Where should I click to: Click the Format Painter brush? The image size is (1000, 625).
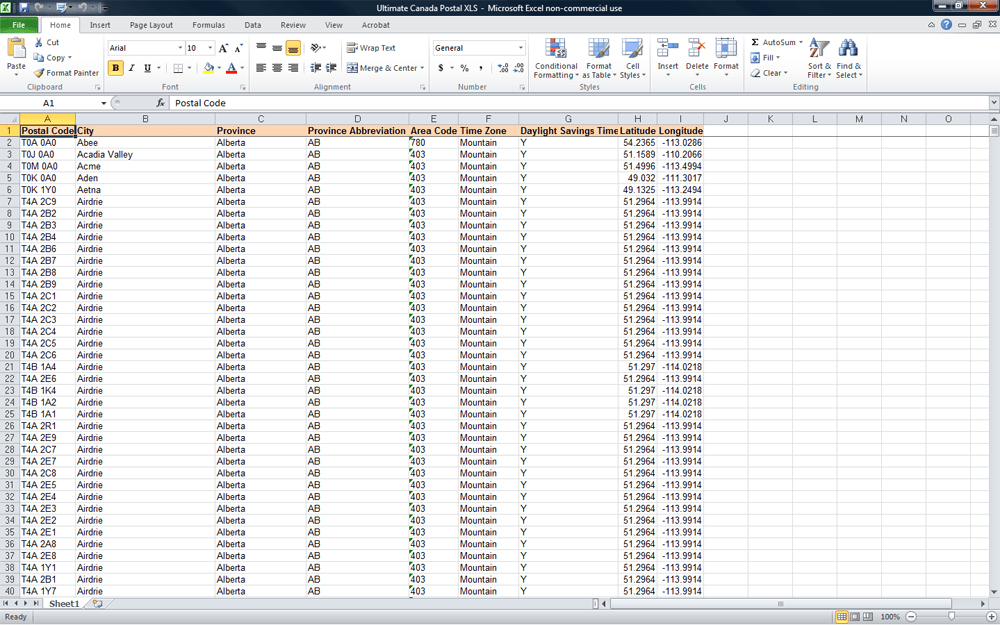tap(39, 73)
